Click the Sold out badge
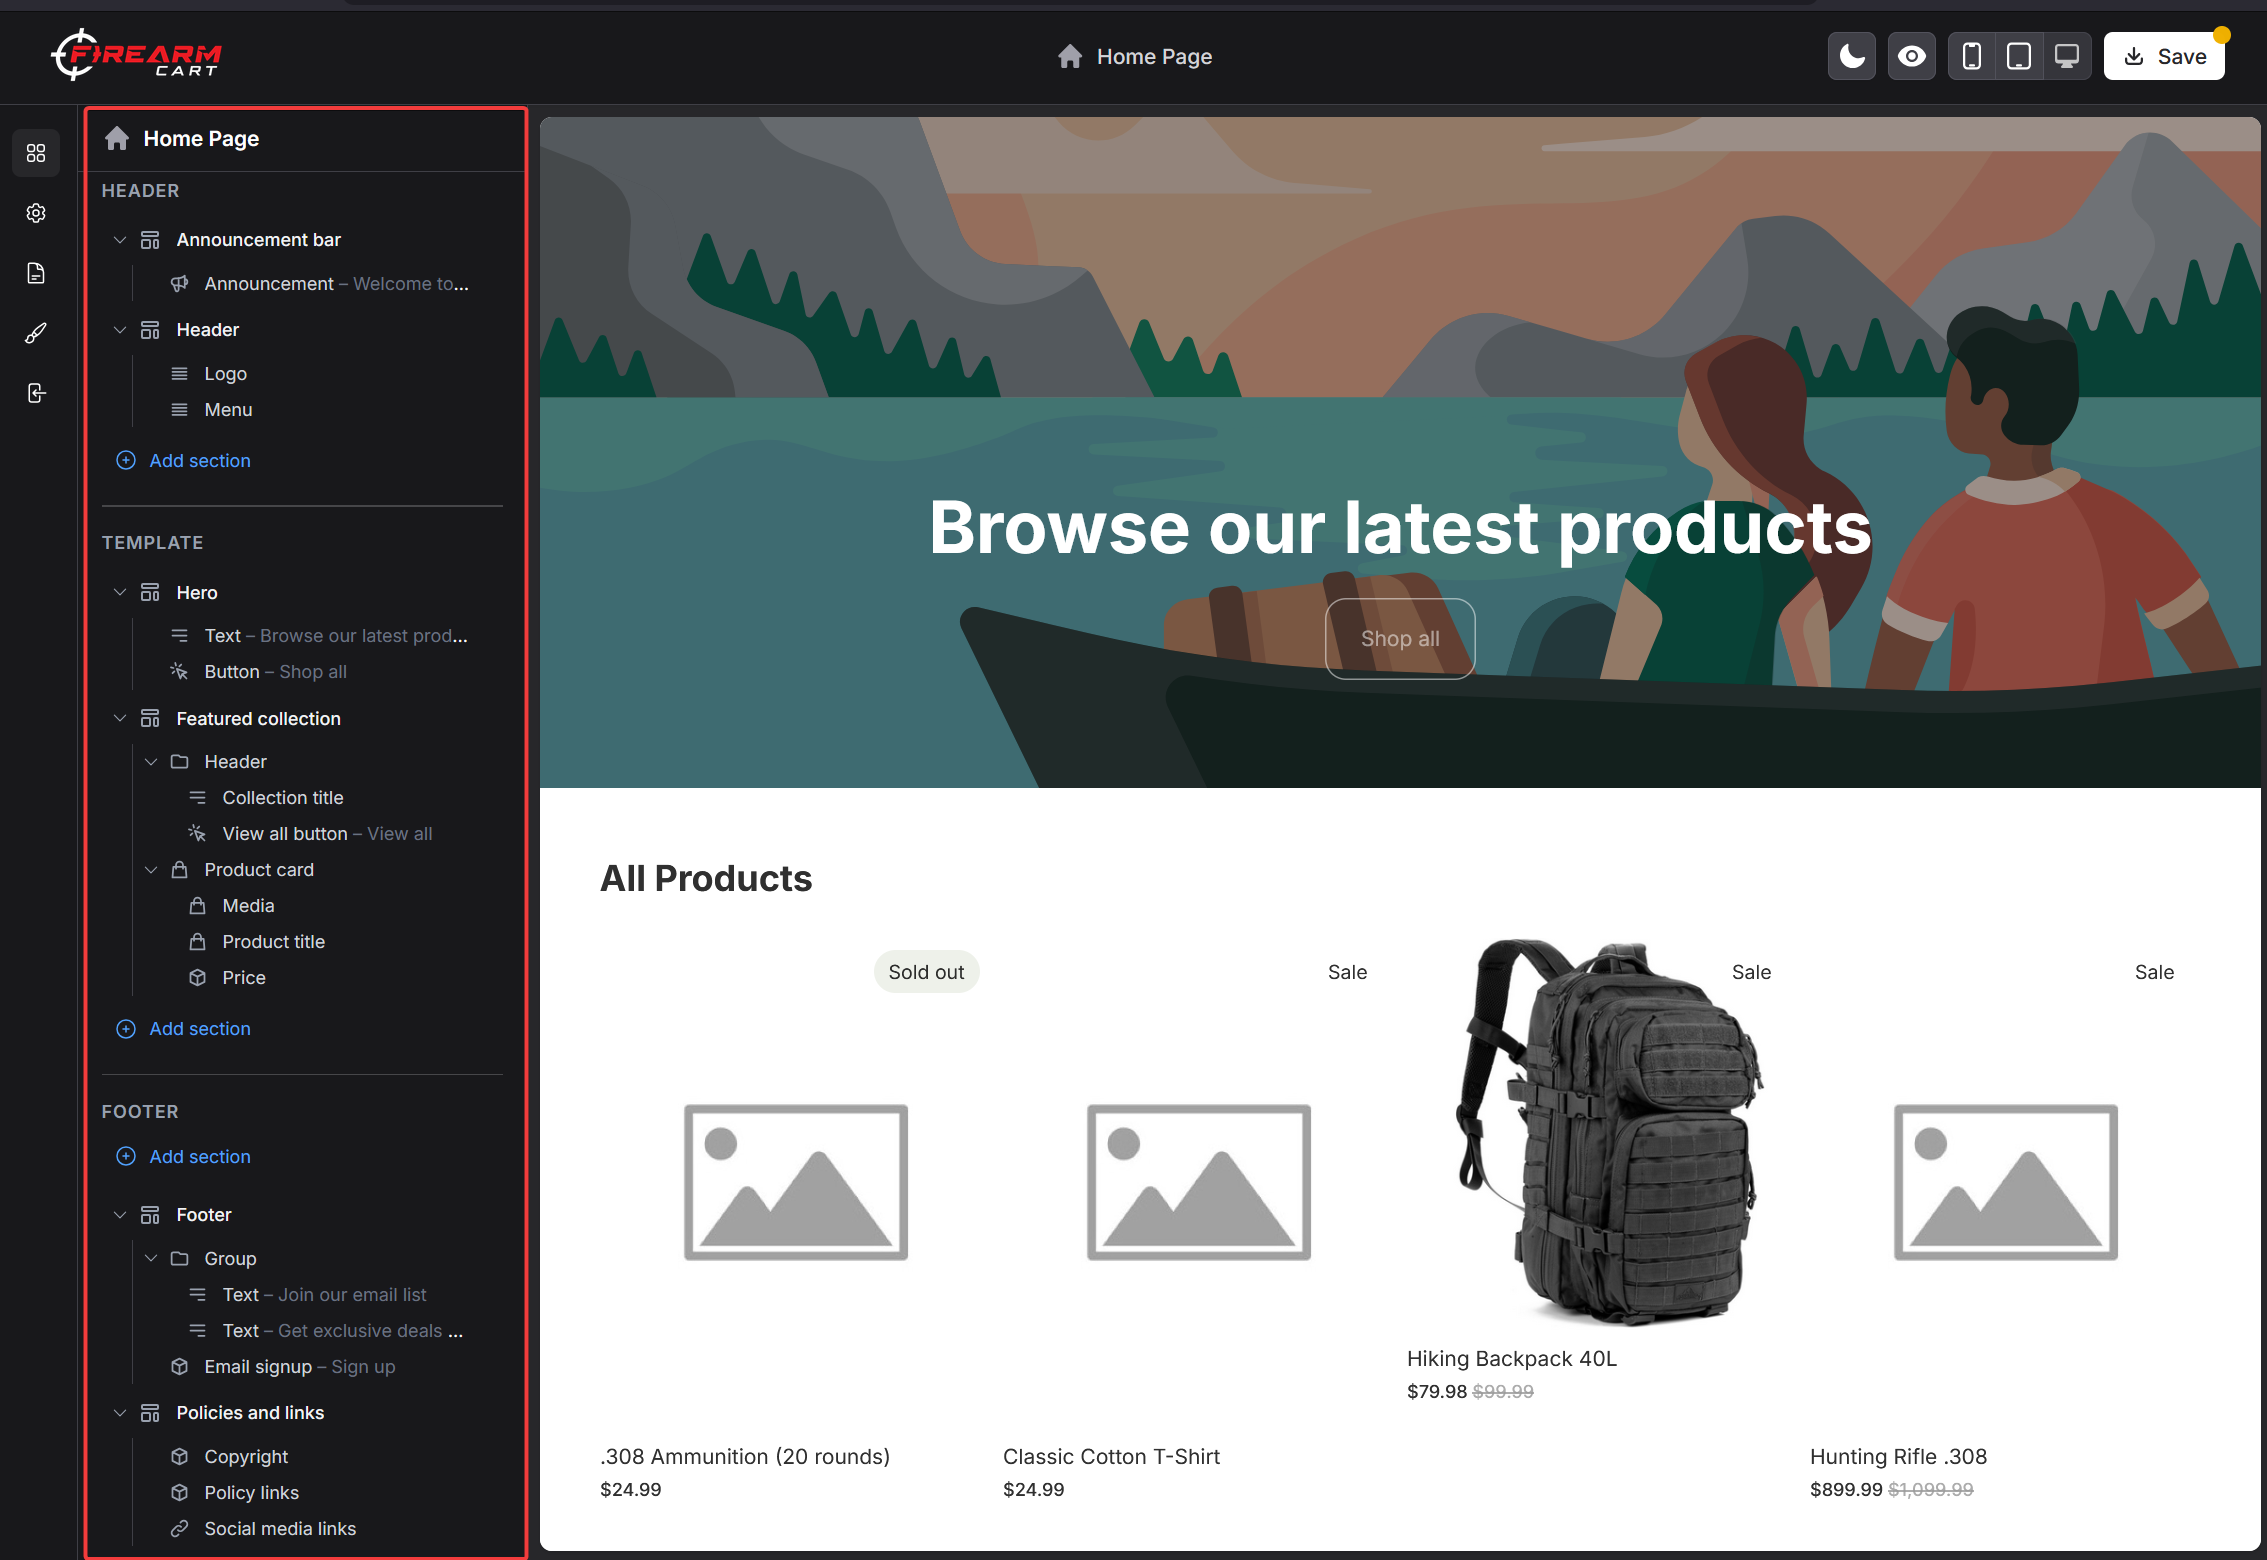 [x=926, y=972]
